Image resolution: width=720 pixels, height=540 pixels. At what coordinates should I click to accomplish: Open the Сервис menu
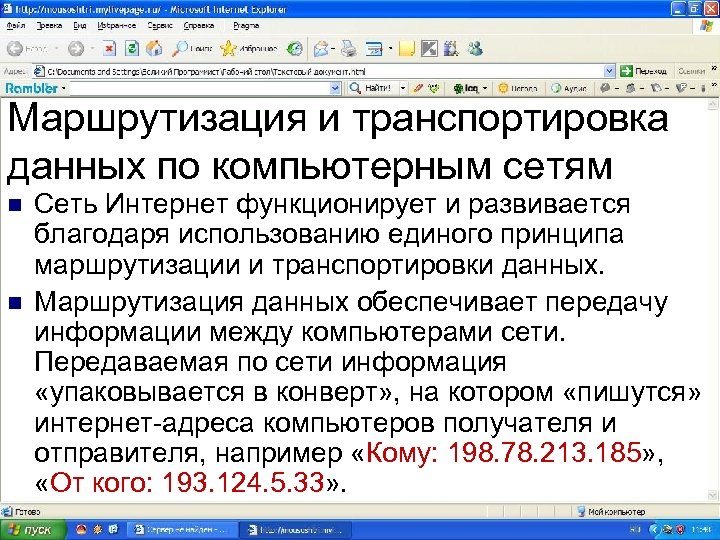coord(160,26)
